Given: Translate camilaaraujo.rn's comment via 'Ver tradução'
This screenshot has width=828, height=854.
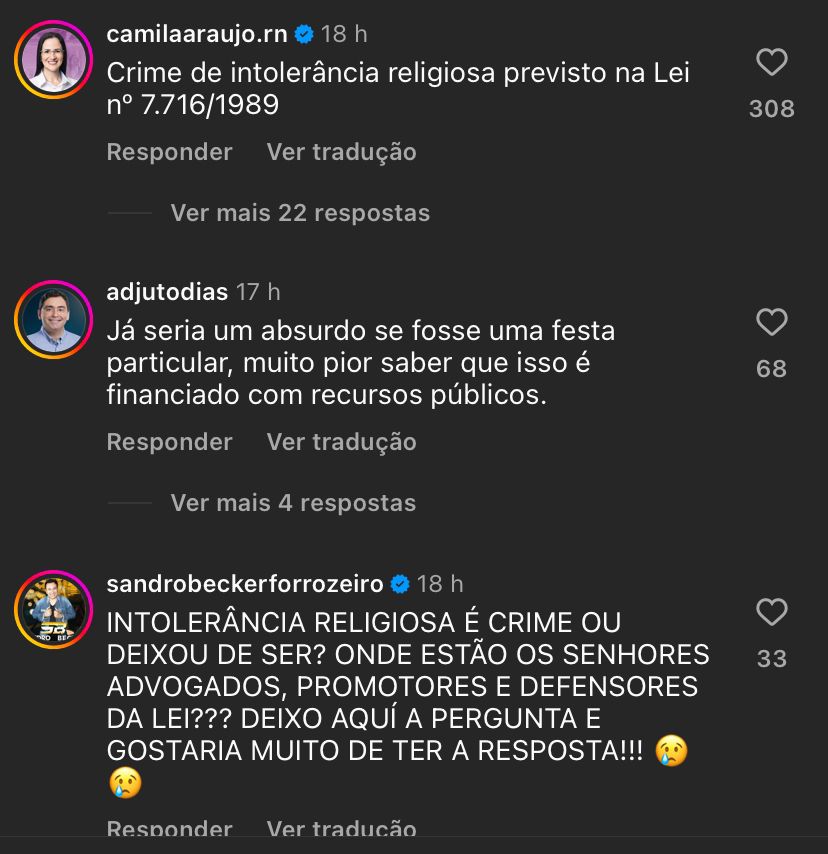Looking at the screenshot, I should [341, 152].
